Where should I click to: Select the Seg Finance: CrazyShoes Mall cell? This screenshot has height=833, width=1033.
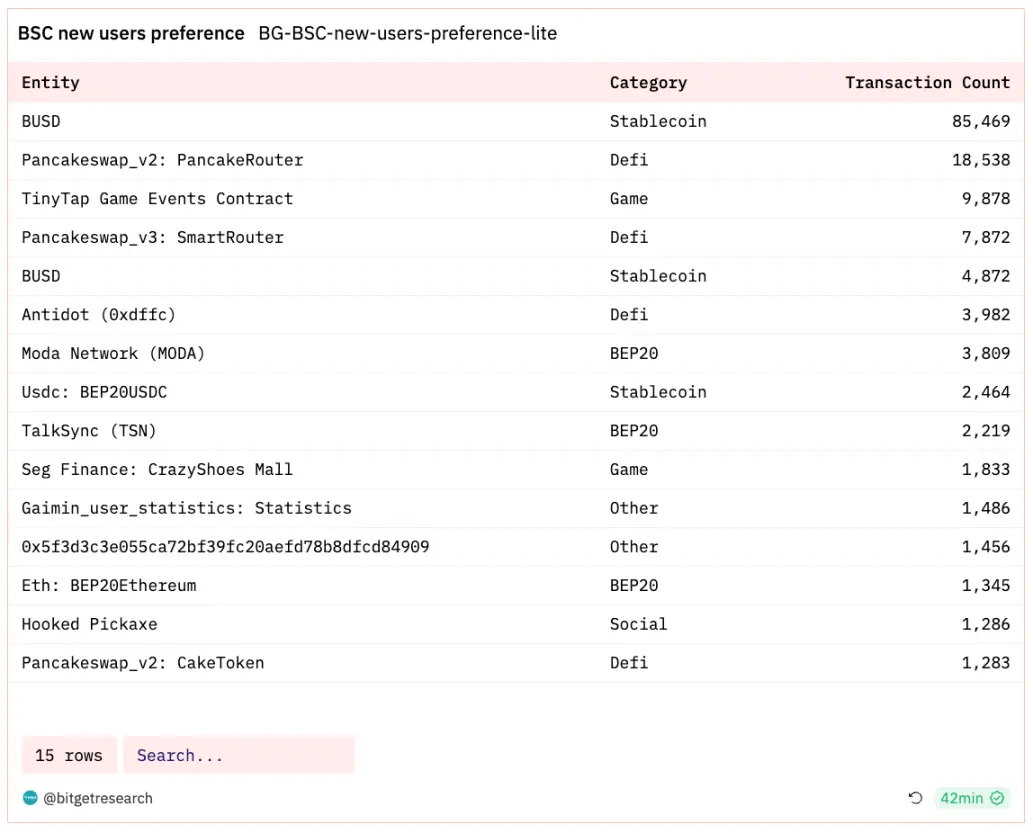(157, 469)
